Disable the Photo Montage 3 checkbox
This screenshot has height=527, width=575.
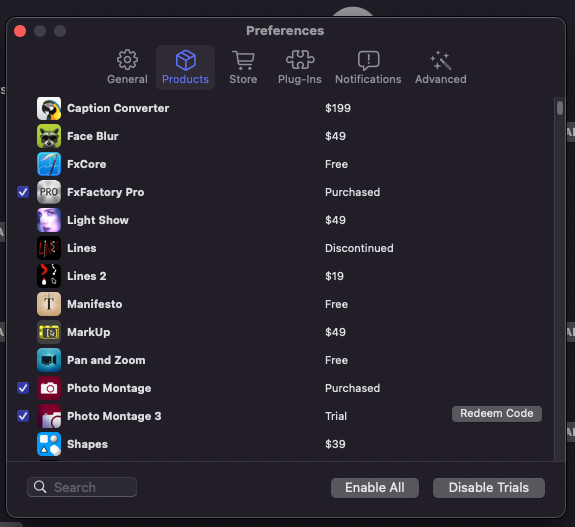23,416
